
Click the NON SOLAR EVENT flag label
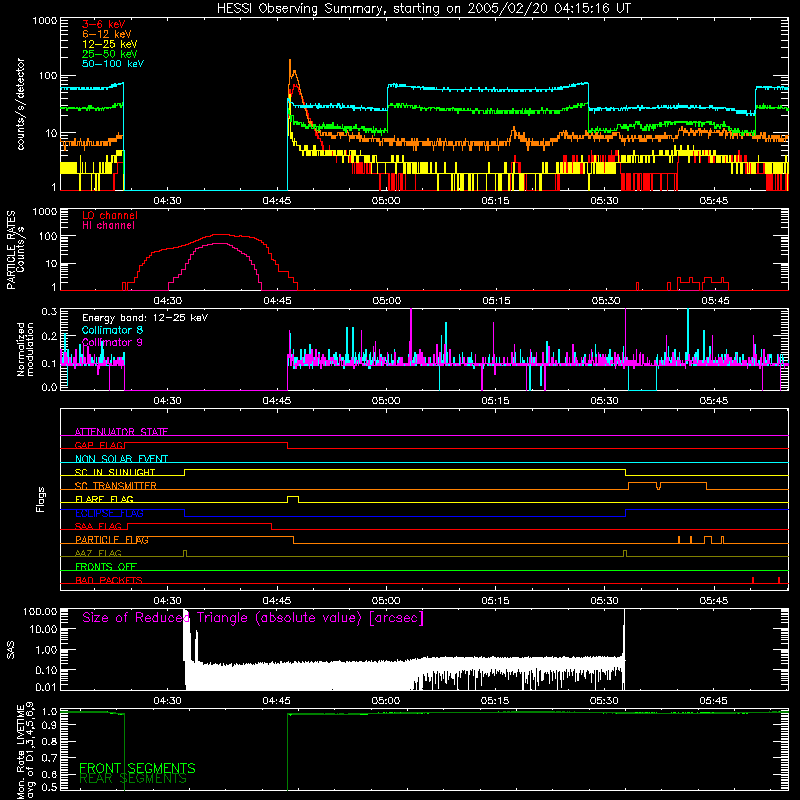pyautogui.click(x=121, y=459)
